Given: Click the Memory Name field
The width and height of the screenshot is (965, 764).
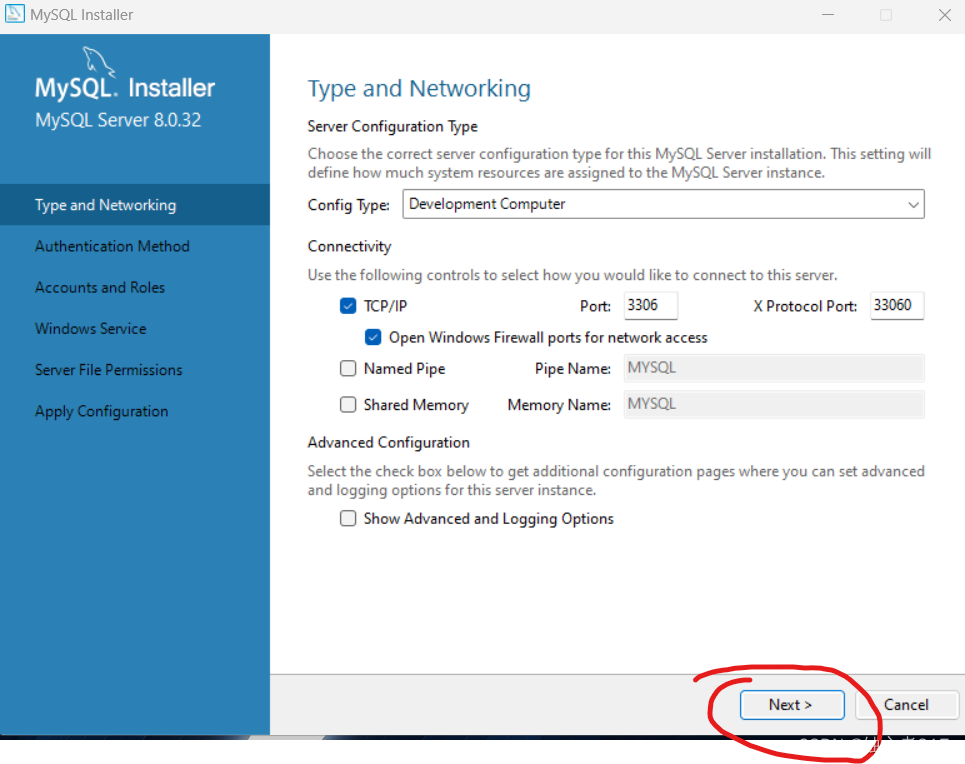Looking at the screenshot, I should pos(774,404).
